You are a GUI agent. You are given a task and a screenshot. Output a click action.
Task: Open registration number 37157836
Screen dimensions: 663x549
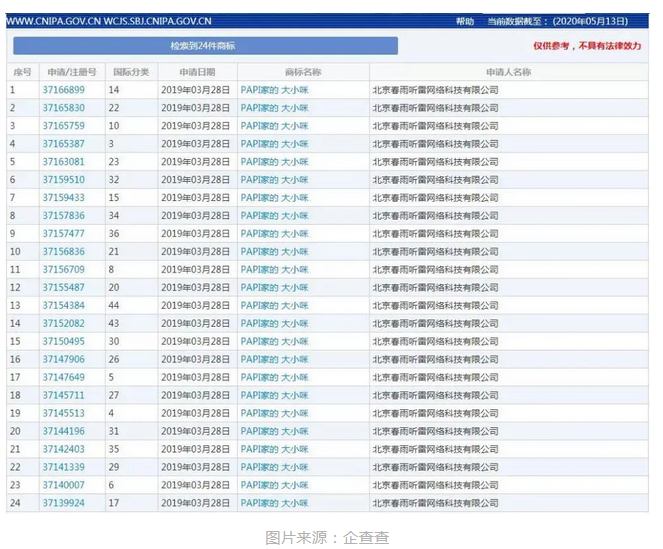(63, 216)
